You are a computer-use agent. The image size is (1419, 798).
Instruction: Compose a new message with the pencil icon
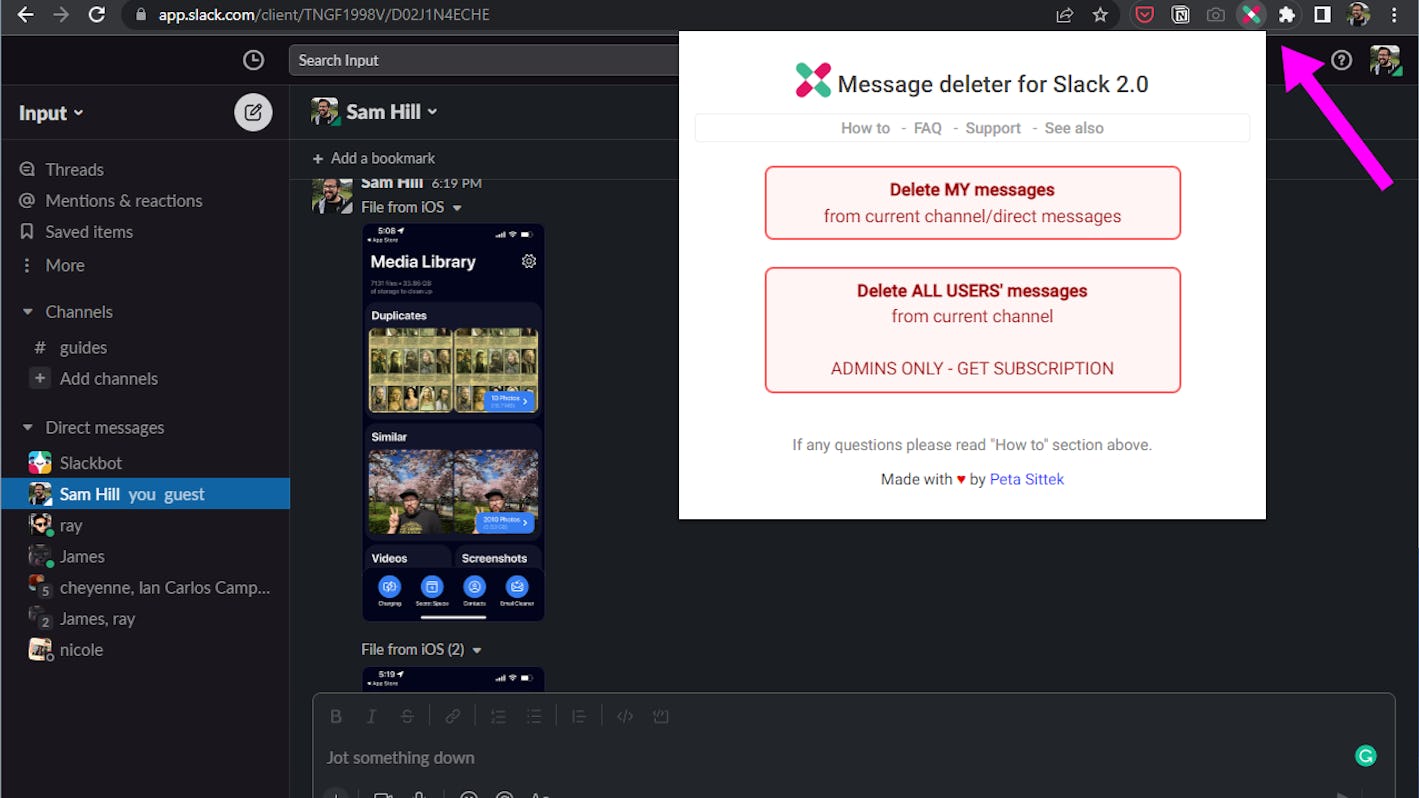(x=253, y=112)
